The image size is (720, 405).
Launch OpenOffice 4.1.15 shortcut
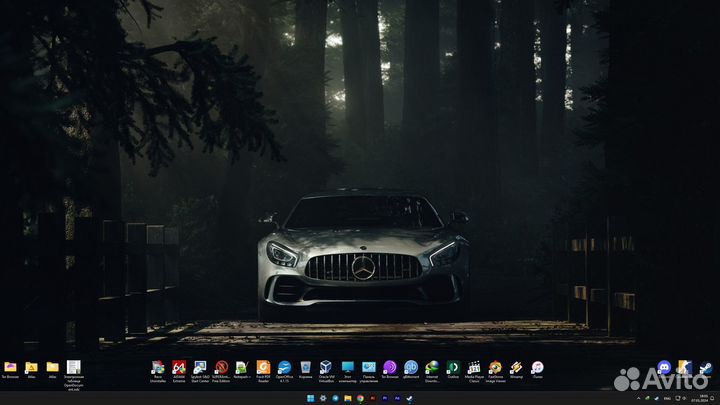[x=284, y=368]
